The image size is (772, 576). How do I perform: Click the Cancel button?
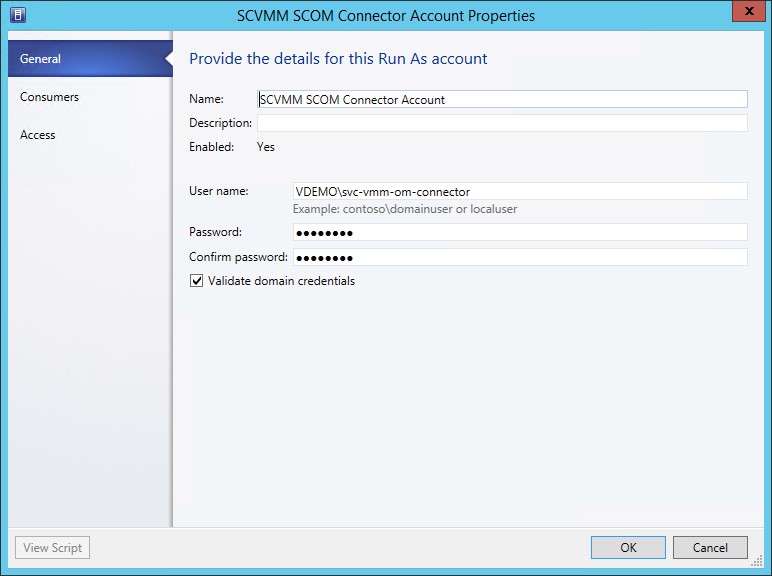(x=710, y=547)
